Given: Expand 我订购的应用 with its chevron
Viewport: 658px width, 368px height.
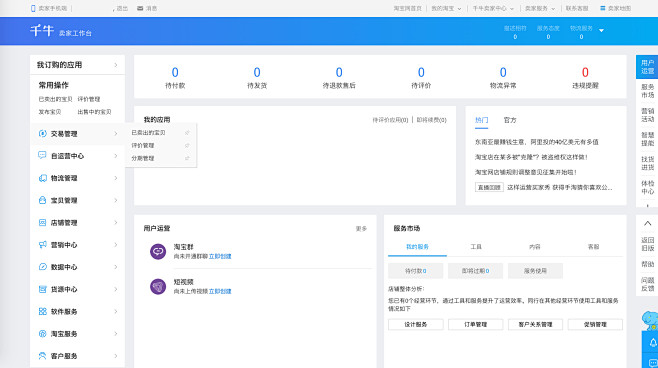Looking at the screenshot, I should [x=116, y=65].
